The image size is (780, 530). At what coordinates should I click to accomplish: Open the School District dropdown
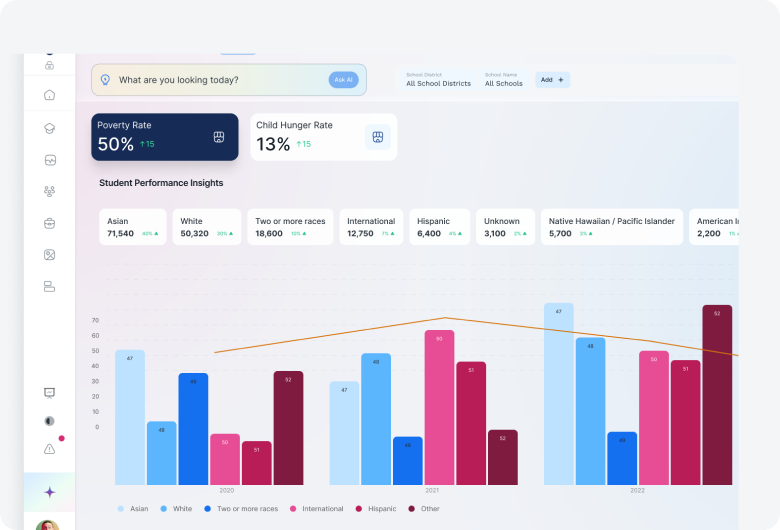pyautogui.click(x=438, y=80)
